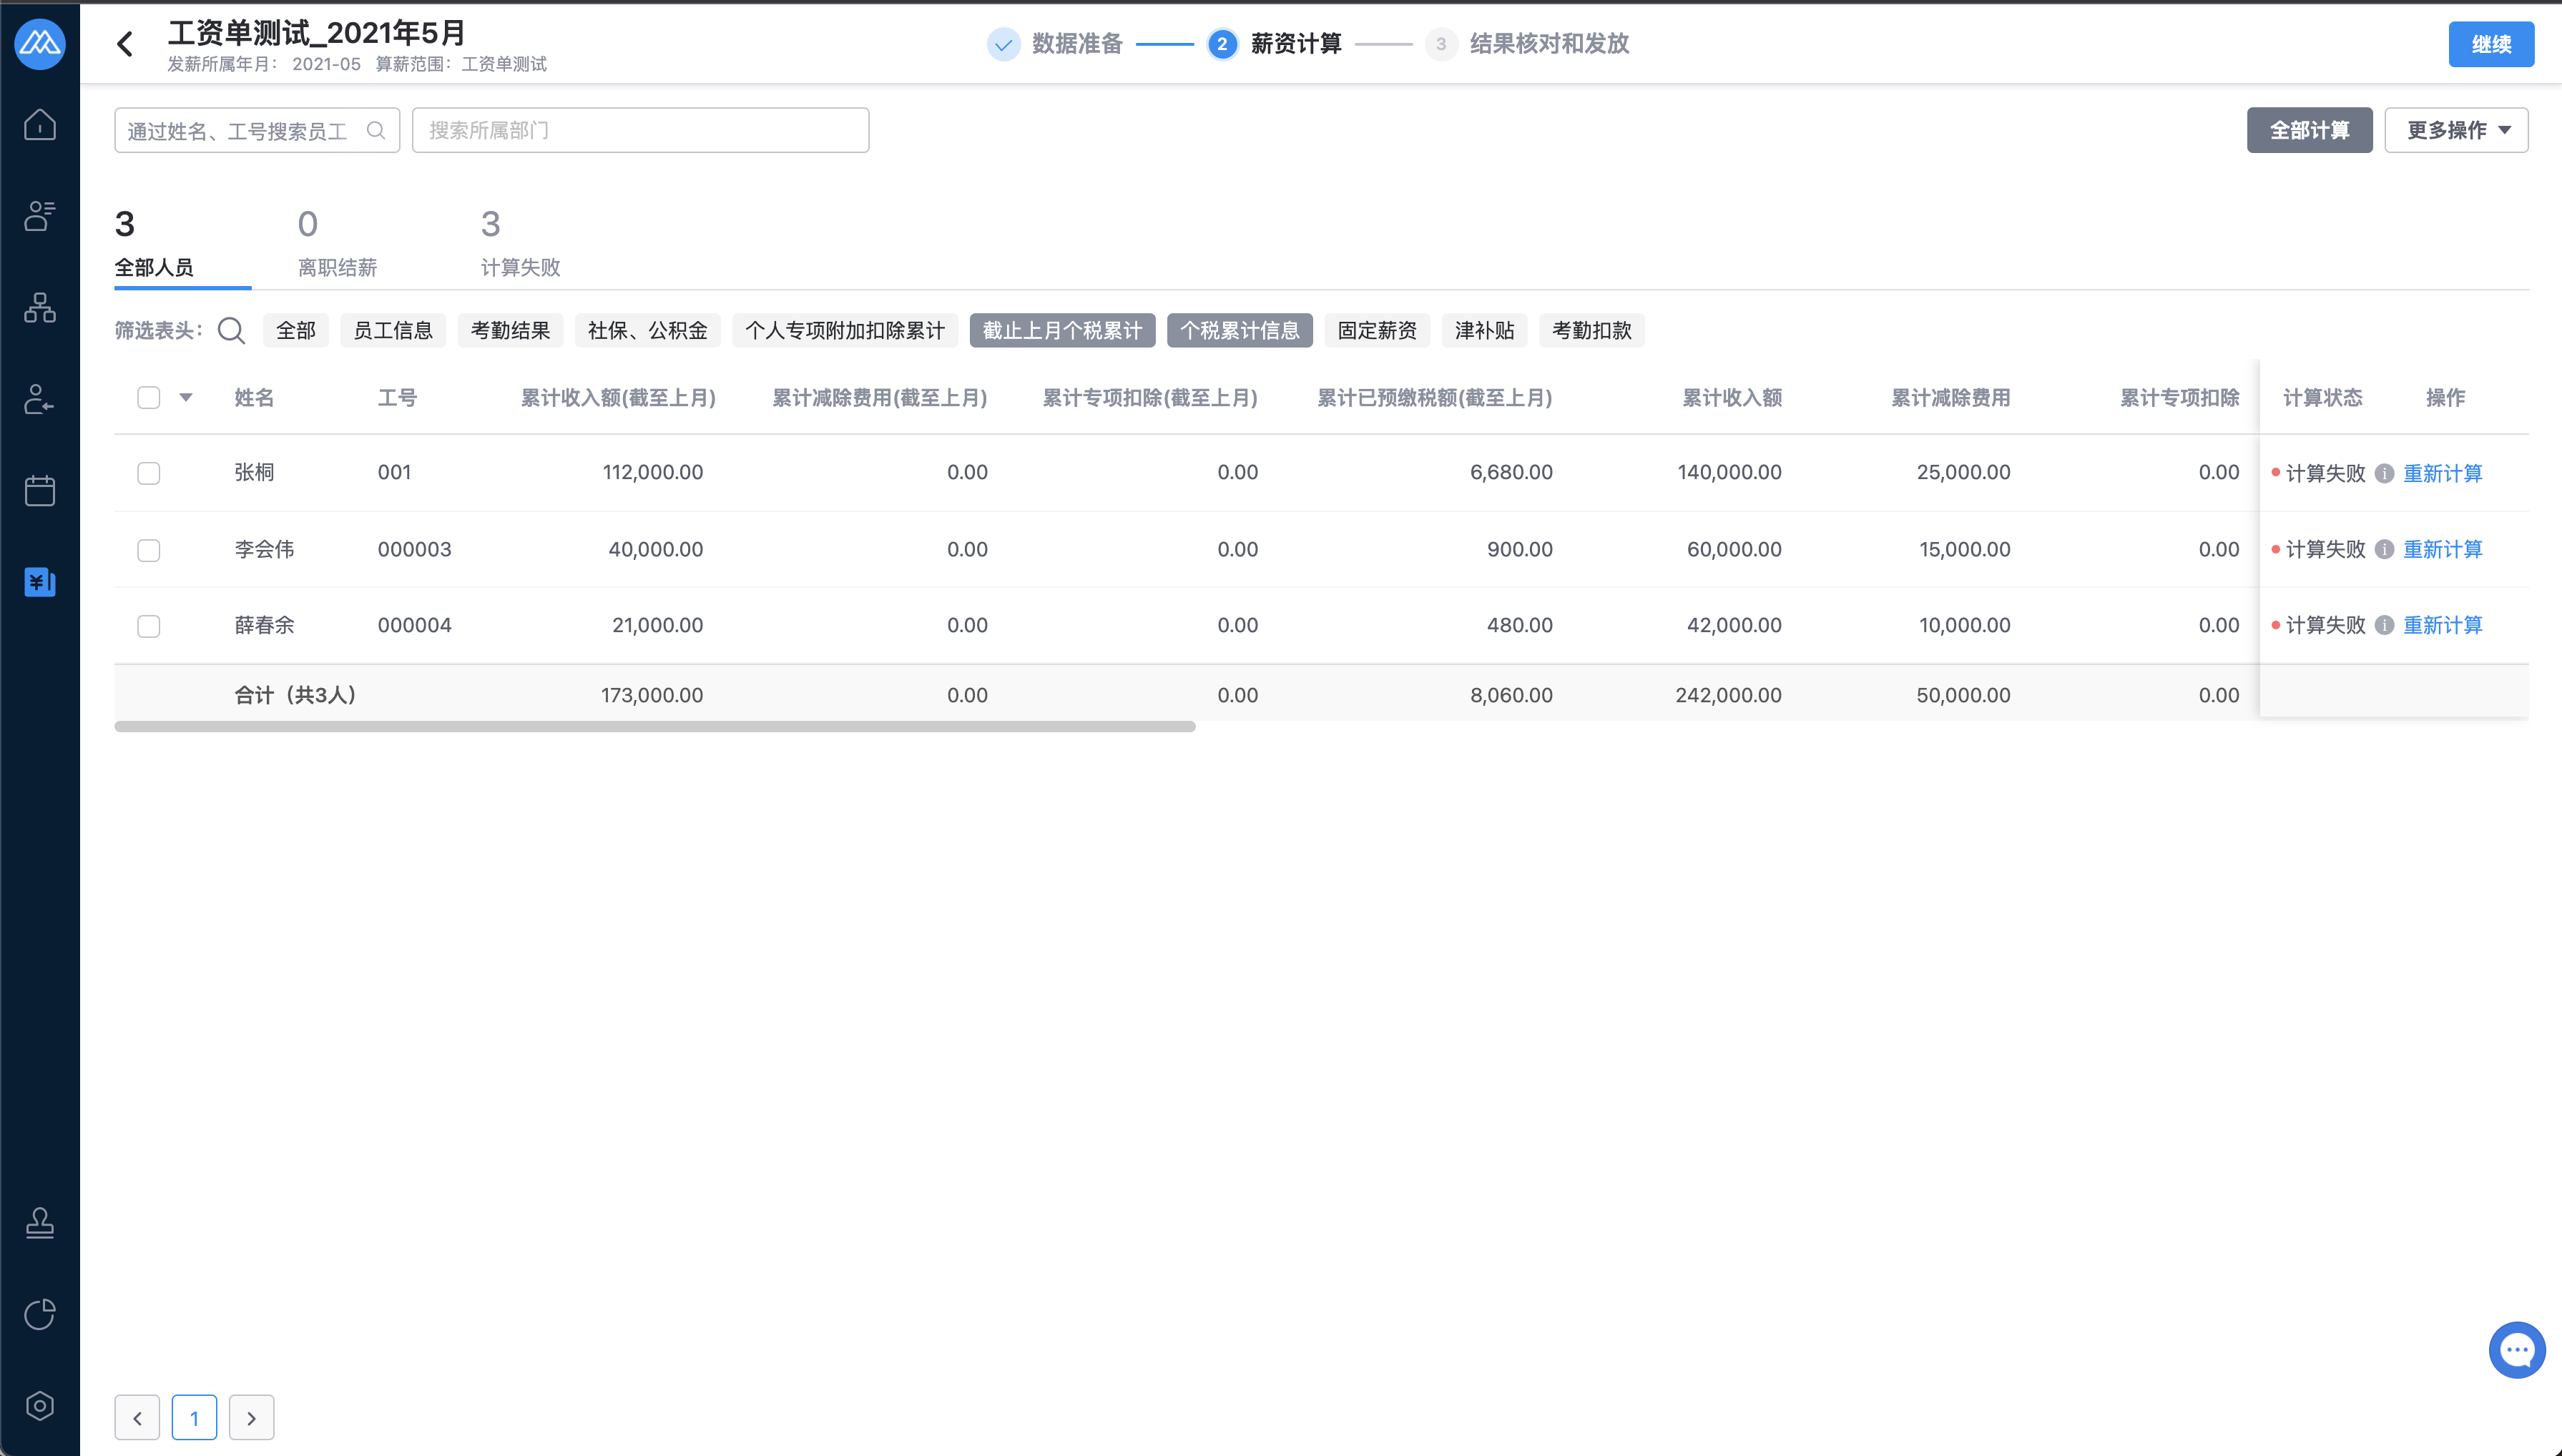Click the 全部计算 button
The image size is (2562, 1456).
pyautogui.click(x=2309, y=130)
